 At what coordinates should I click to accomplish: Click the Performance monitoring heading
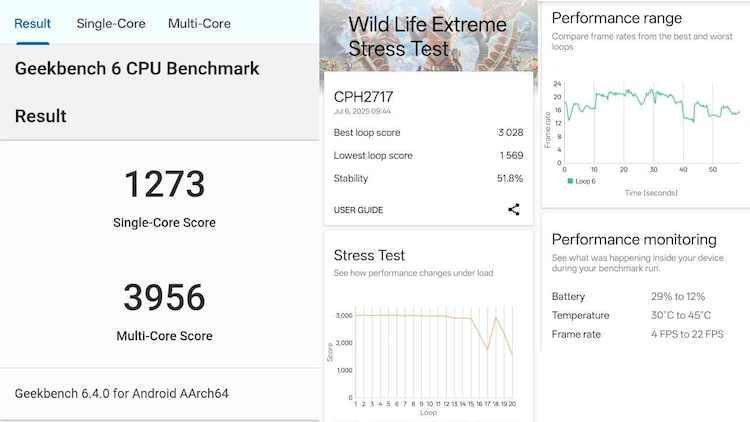[634, 239]
